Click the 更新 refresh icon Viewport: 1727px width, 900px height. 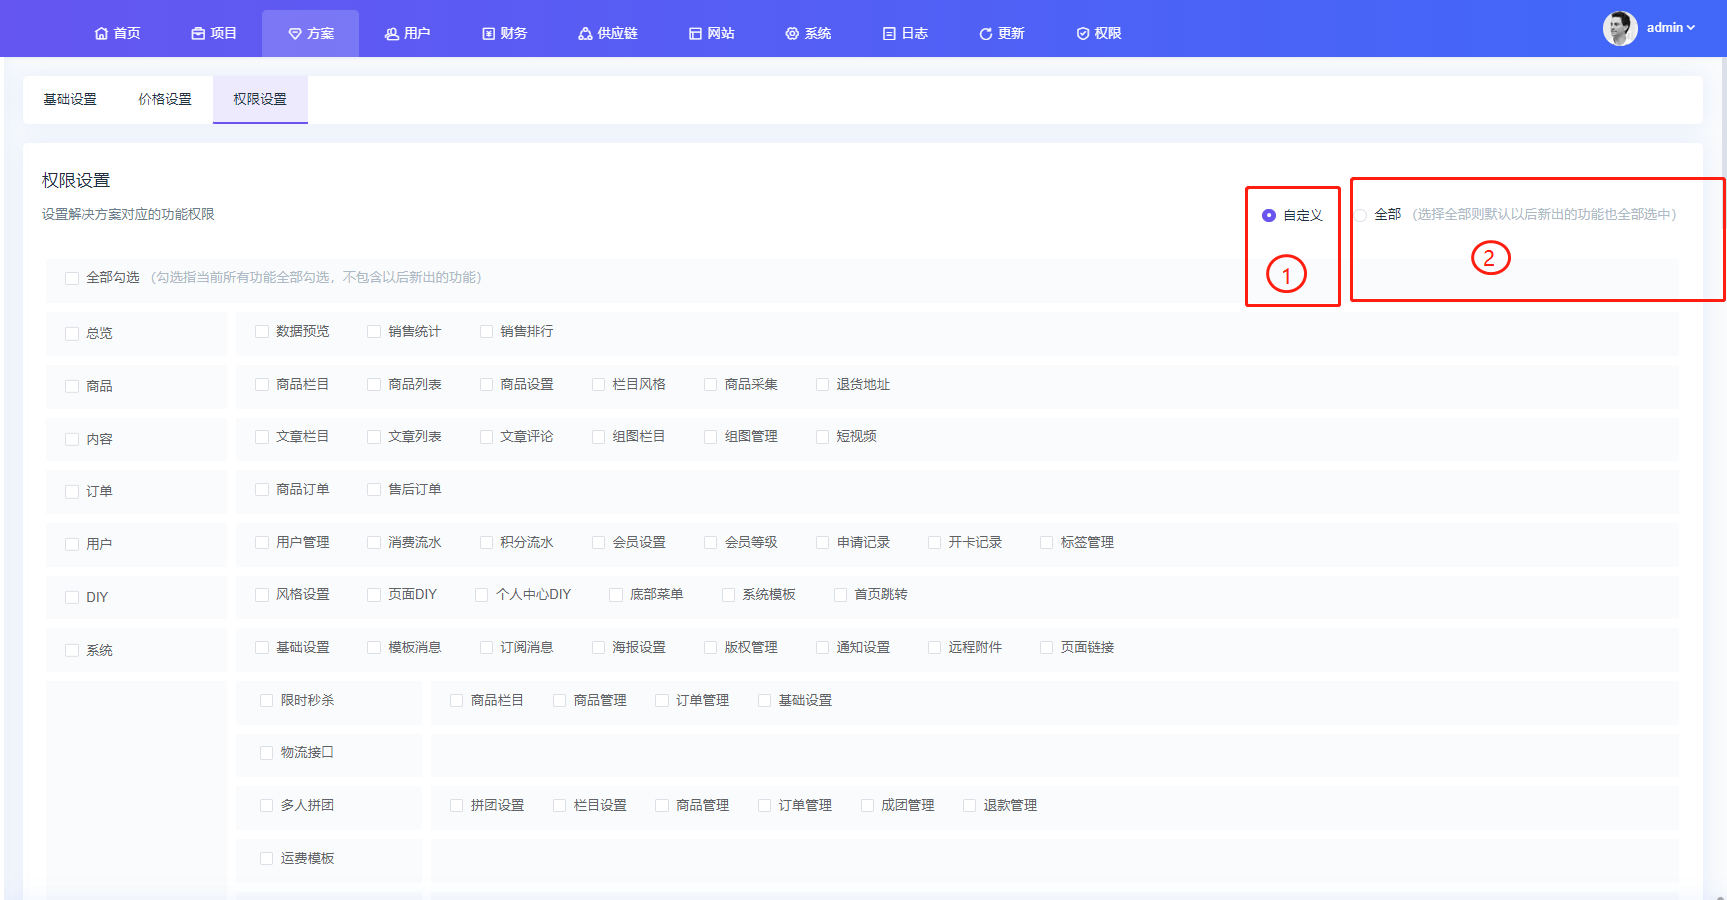pyautogui.click(x=986, y=34)
